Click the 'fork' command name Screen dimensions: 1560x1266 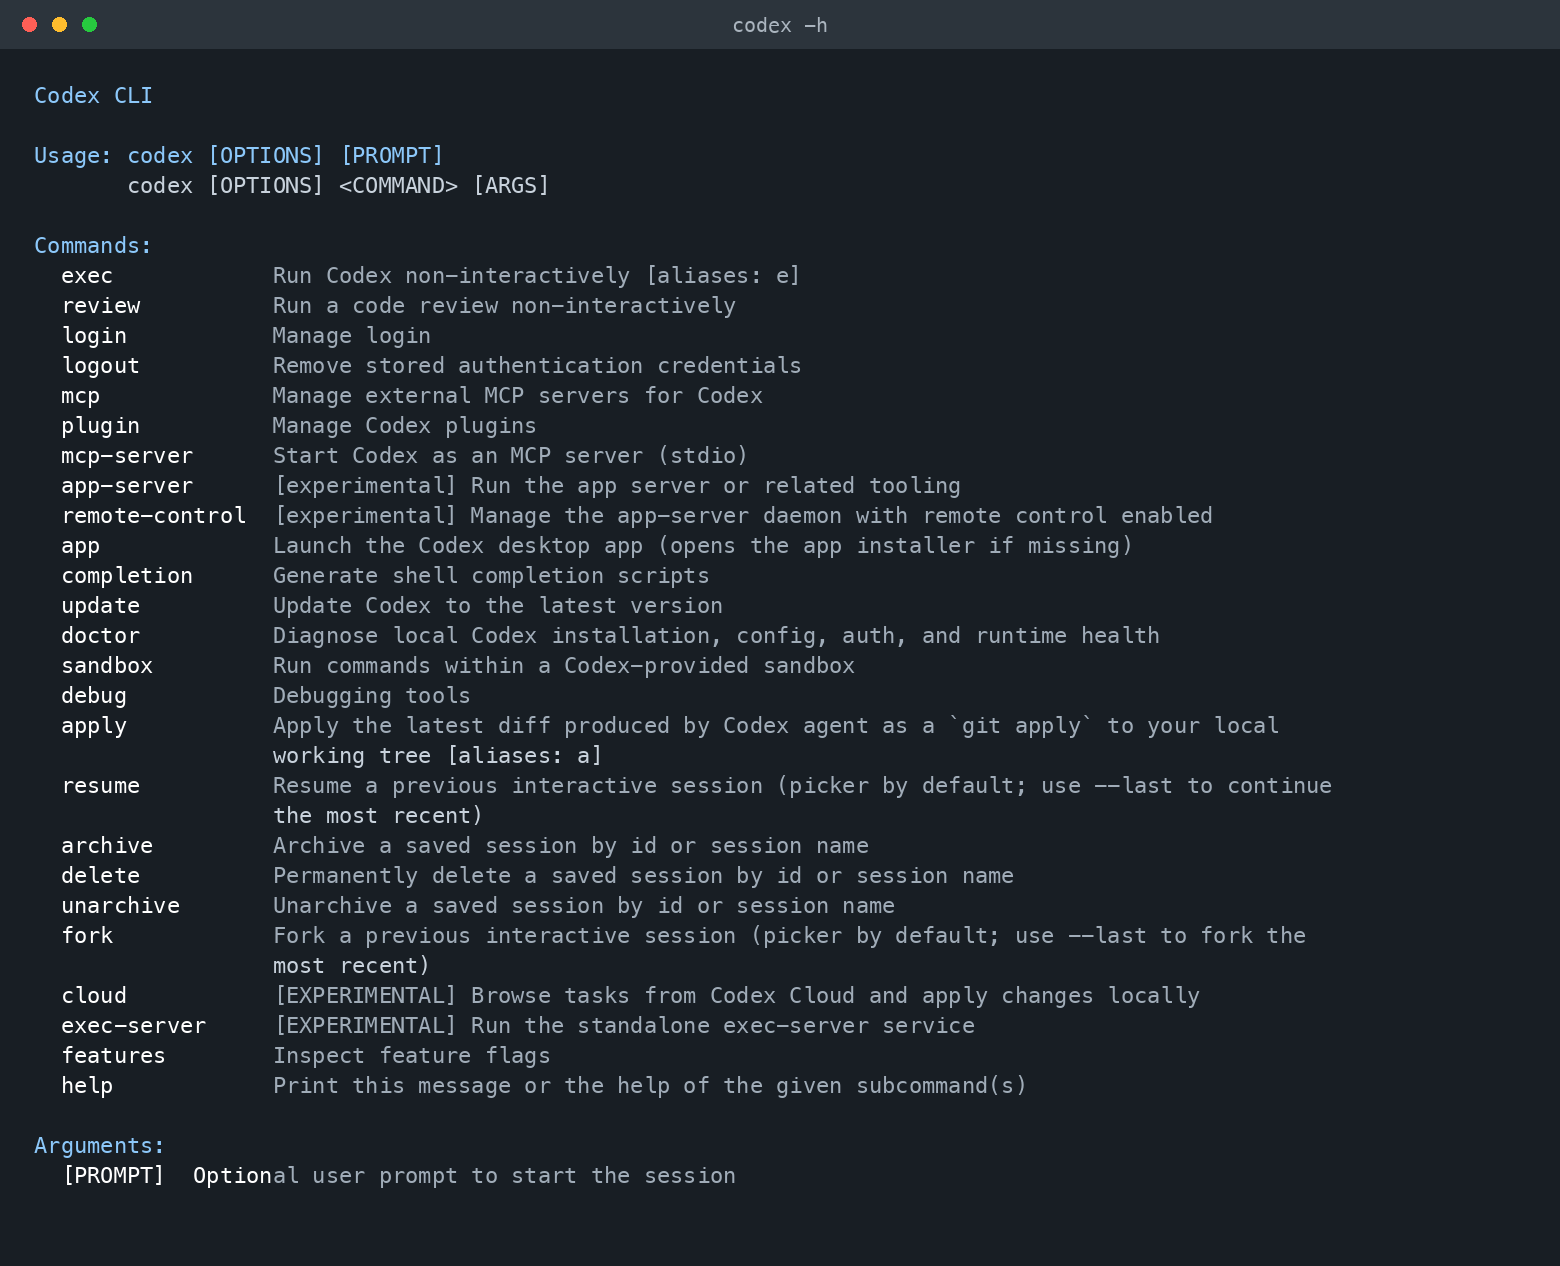87,936
